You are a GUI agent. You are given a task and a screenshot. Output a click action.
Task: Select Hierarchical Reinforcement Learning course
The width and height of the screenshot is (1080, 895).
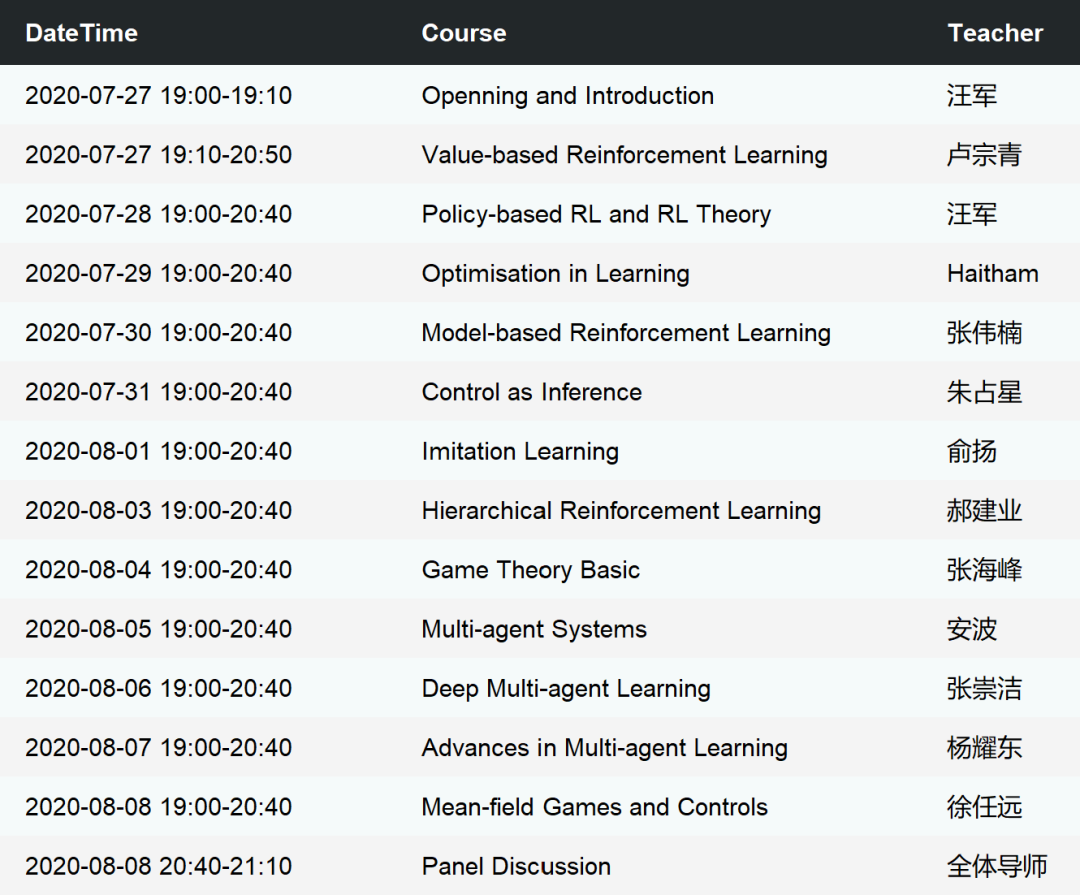[621, 511]
